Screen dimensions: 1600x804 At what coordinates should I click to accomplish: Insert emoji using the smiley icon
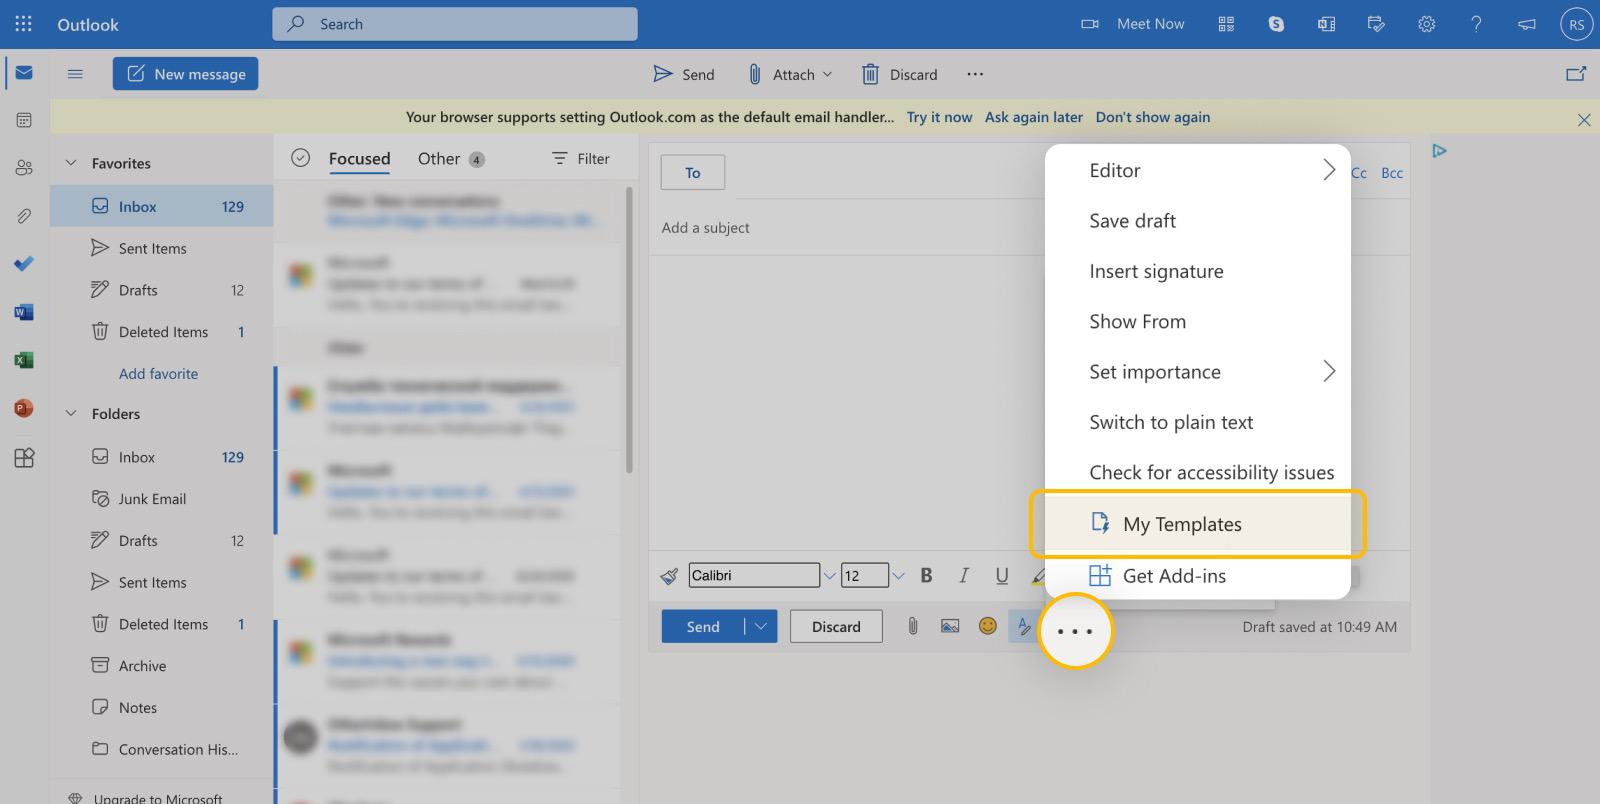pos(987,626)
